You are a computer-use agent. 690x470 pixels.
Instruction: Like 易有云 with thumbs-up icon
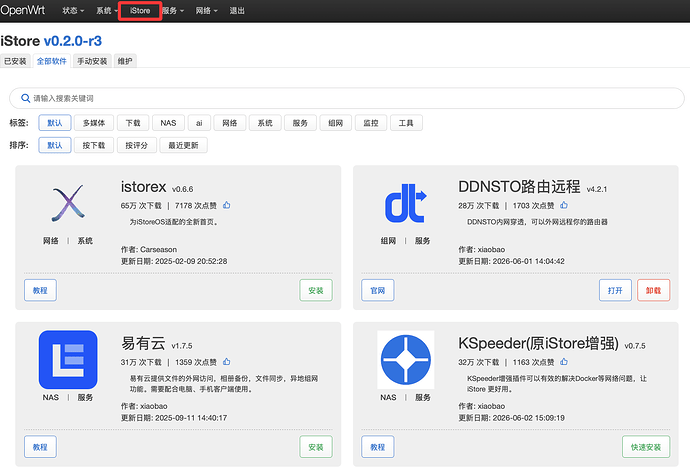(227, 362)
